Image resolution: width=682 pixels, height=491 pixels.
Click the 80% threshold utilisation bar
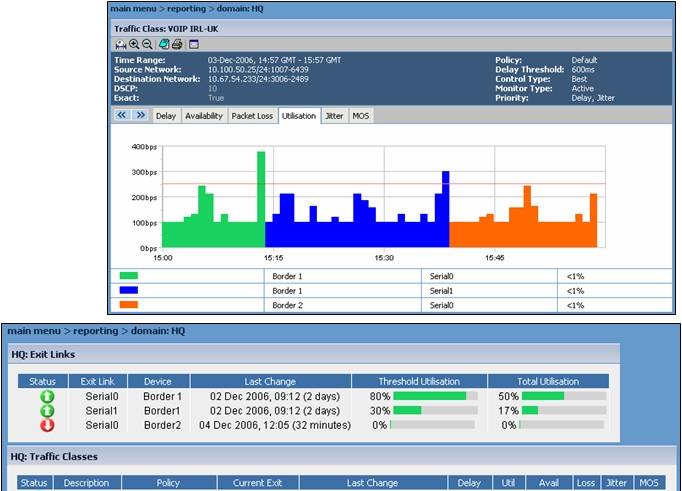pyautogui.click(x=435, y=396)
